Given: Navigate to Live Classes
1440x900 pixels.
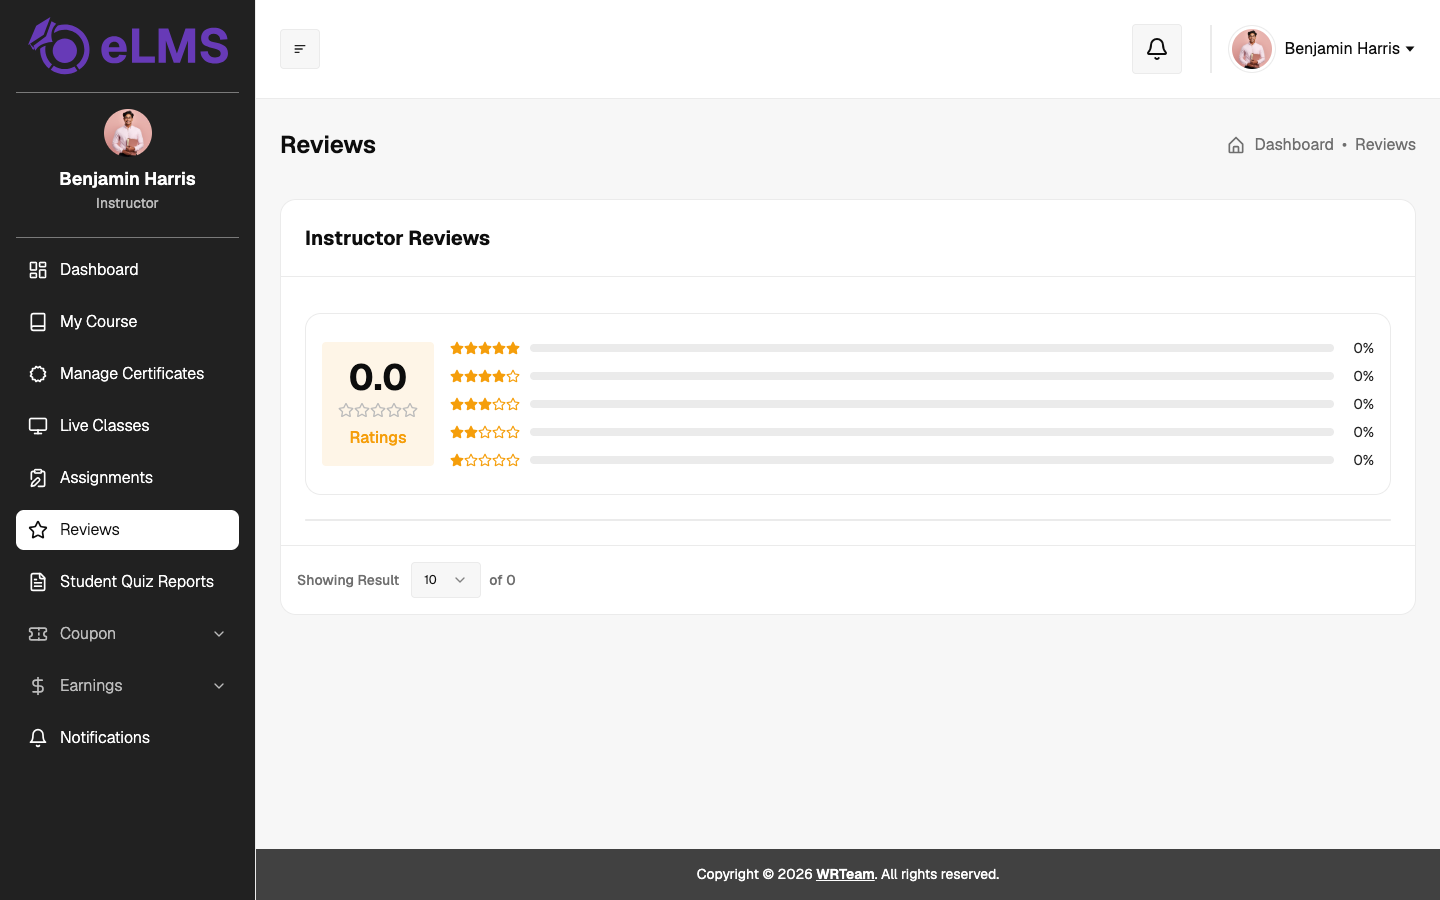Looking at the screenshot, I should 127,426.
